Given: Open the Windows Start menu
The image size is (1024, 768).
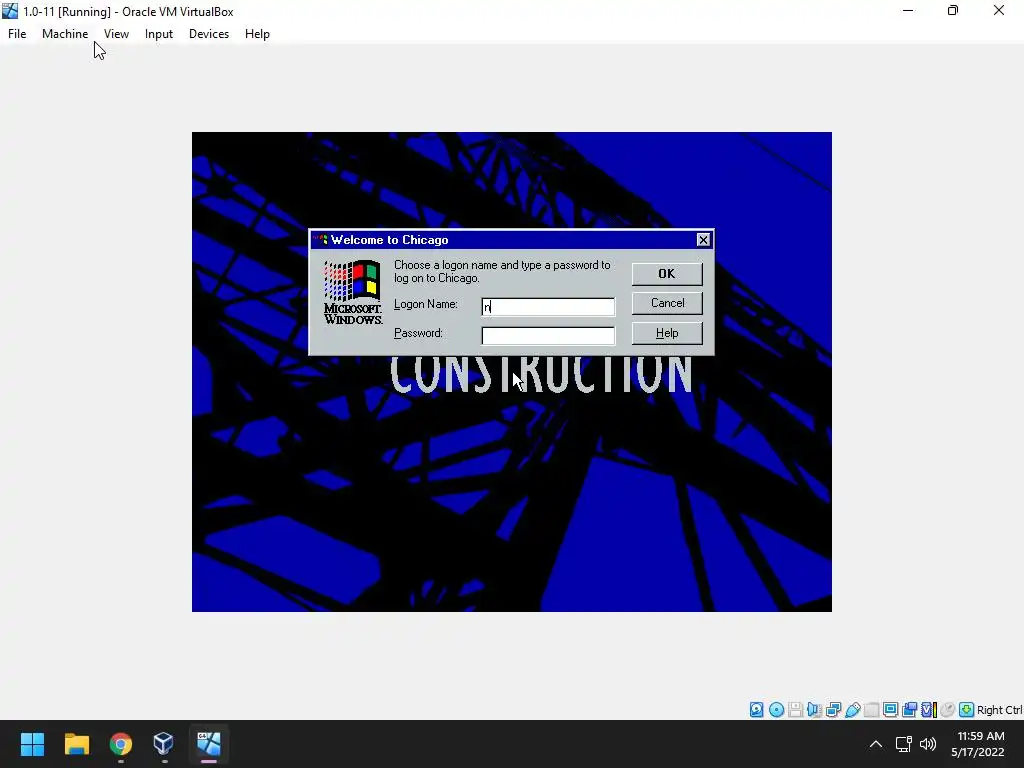Looking at the screenshot, I should click(32, 744).
